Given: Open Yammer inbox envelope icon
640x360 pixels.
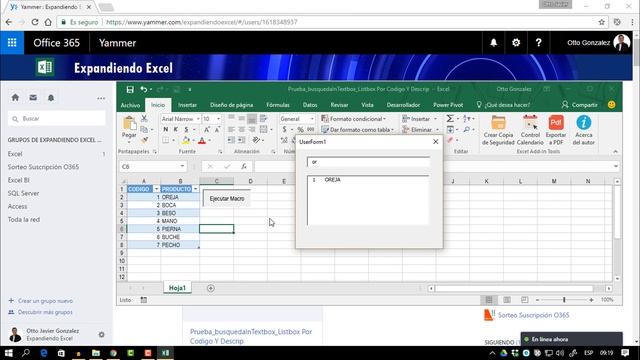Looking at the screenshot, I should 33,98.
